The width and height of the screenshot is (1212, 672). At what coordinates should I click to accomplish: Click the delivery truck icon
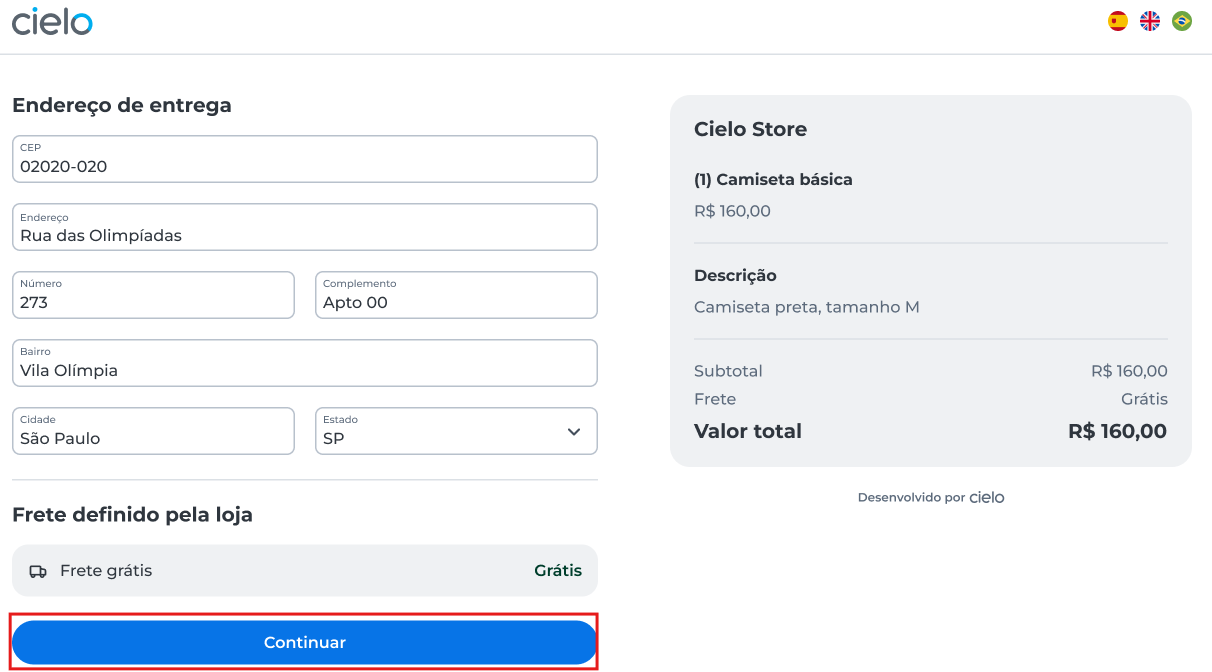pyautogui.click(x=38, y=571)
